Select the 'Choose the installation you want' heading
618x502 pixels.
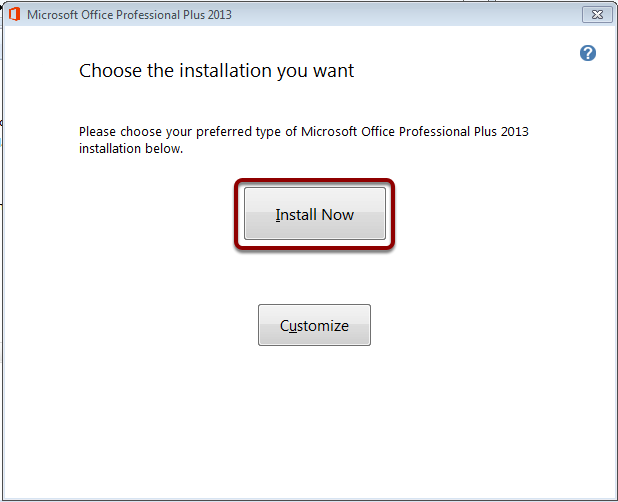[x=216, y=71]
